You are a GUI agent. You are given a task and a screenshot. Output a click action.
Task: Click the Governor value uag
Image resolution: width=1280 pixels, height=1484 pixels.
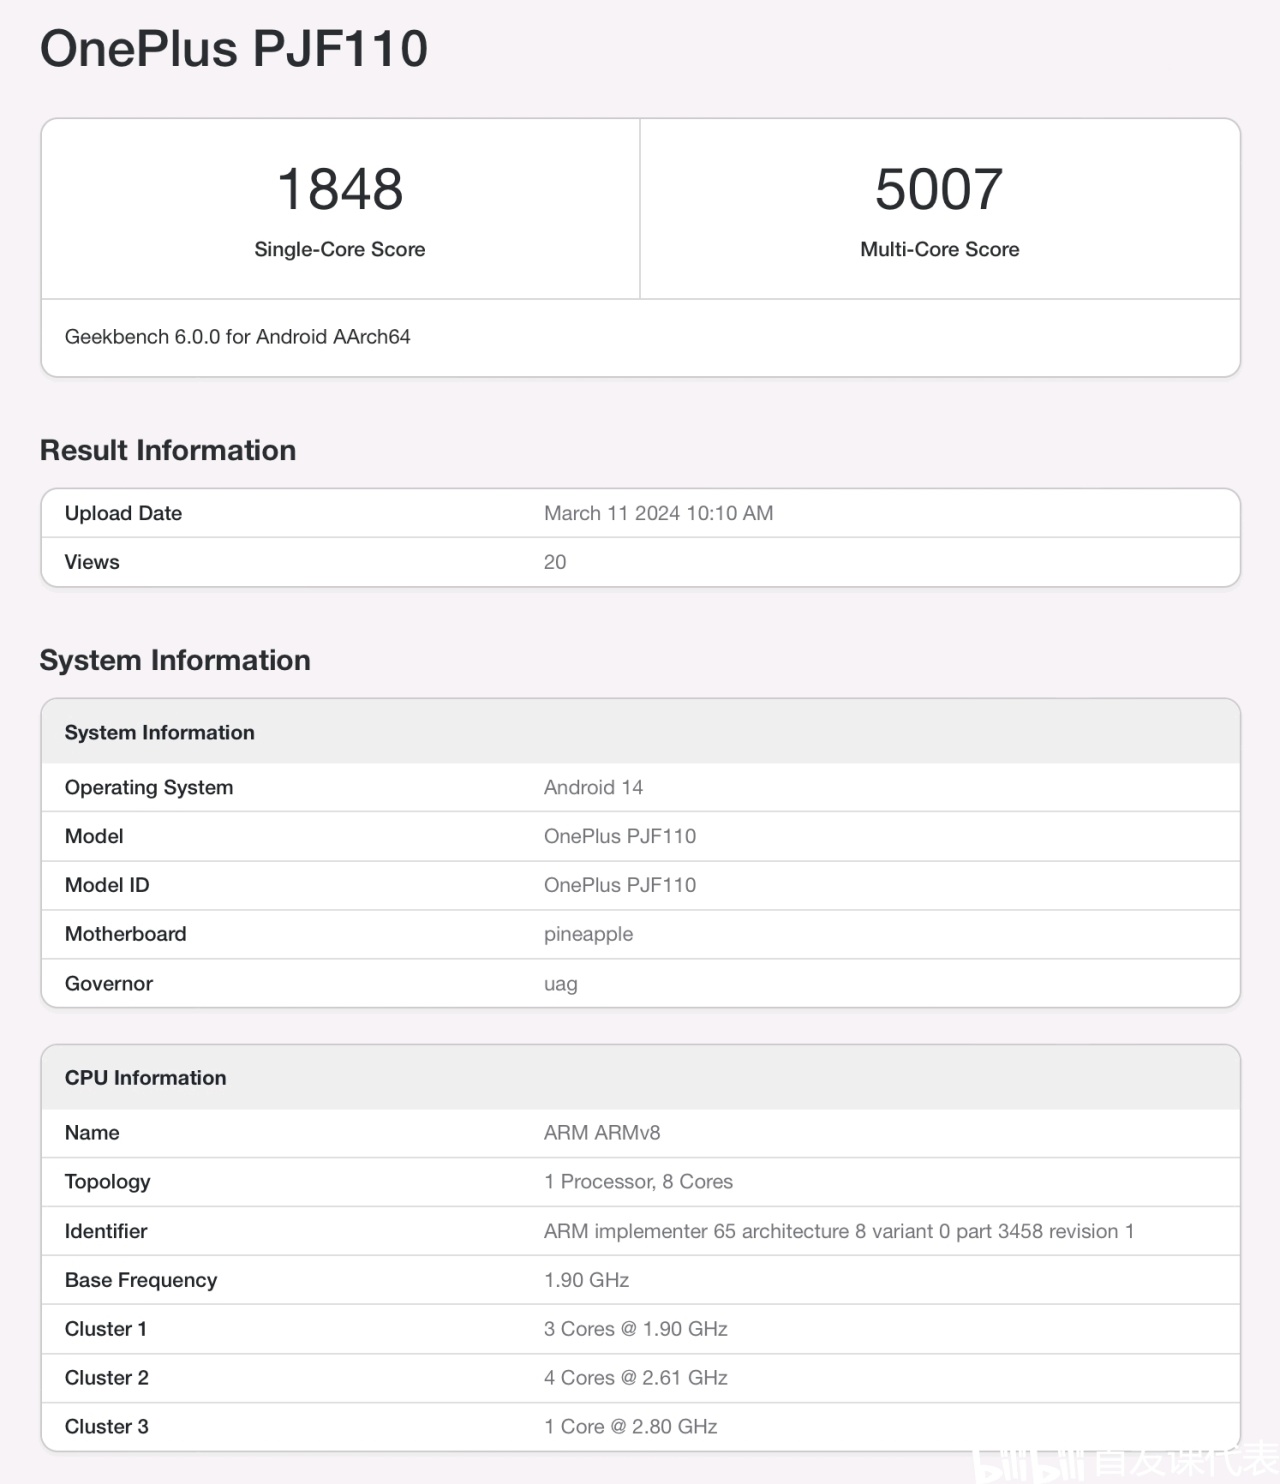point(560,984)
